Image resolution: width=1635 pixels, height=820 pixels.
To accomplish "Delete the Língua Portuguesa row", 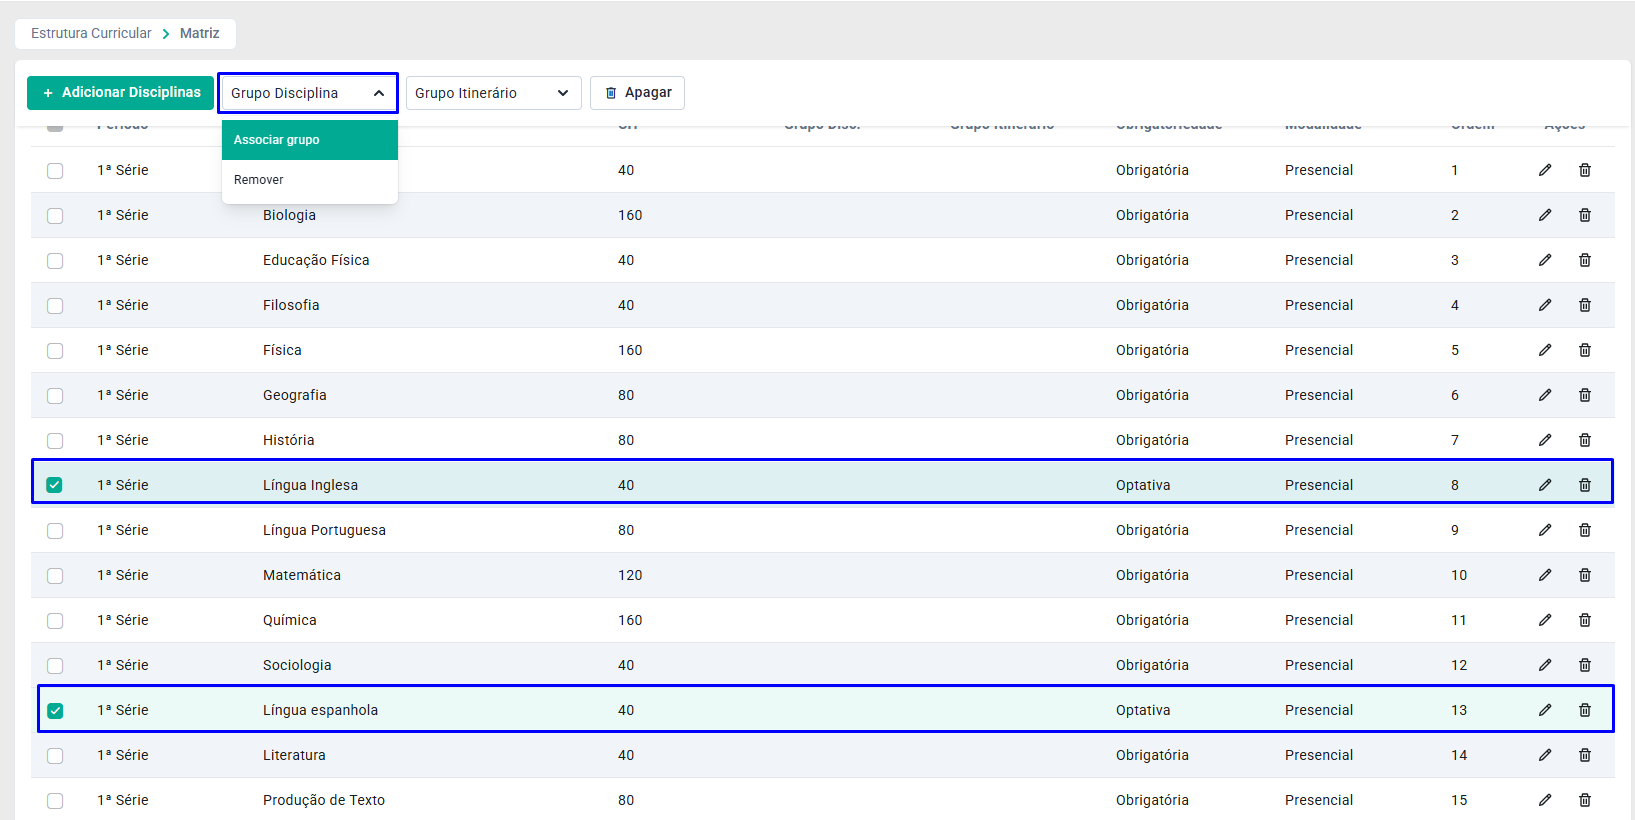I will click(x=1585, y=530).
